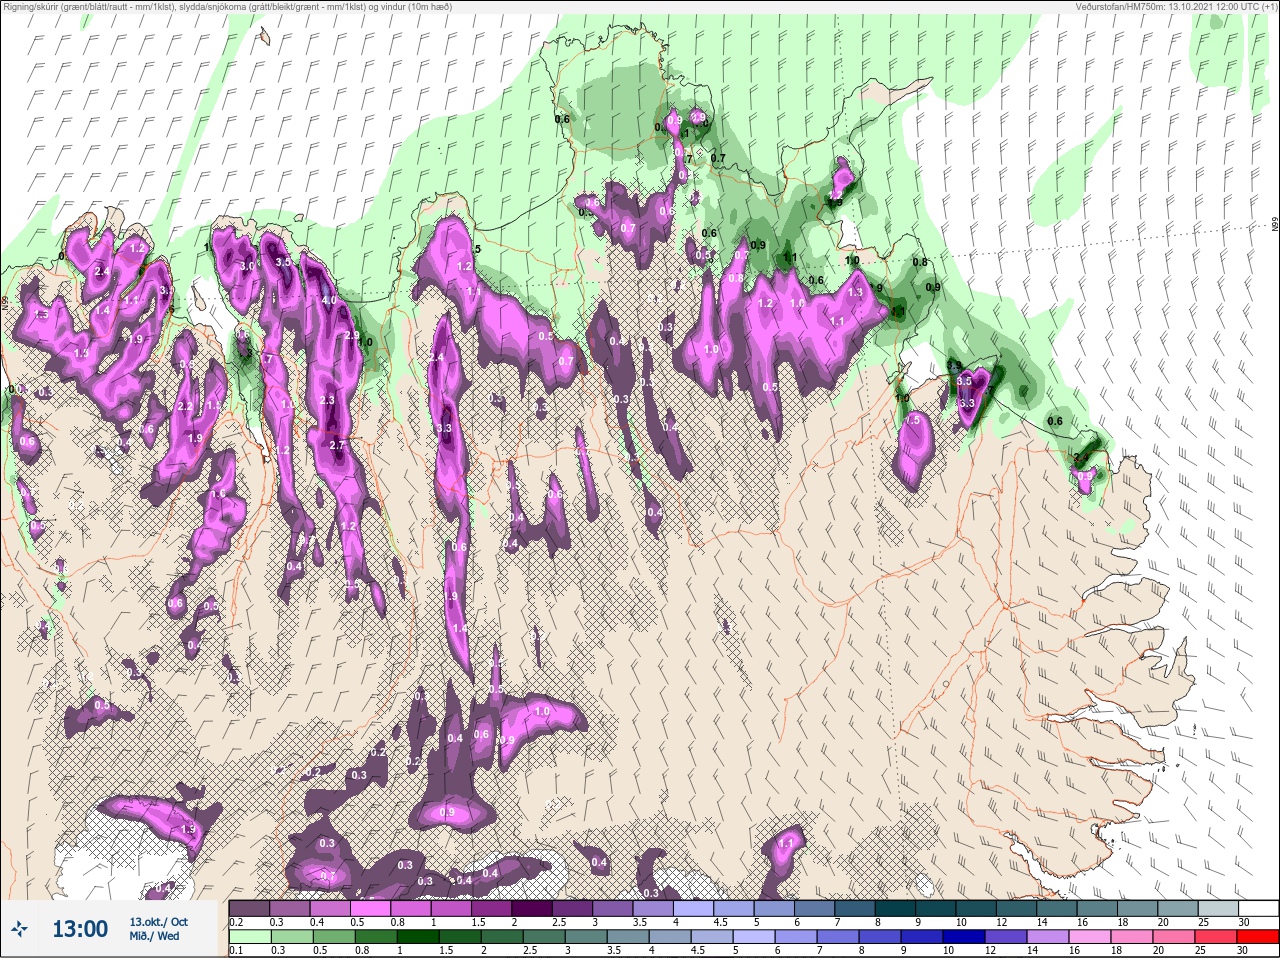The height and width of the screenshot is (958, 1280).
Task: Select the lightest green 0.1 rain legend swatch
Action: [249, 937]
